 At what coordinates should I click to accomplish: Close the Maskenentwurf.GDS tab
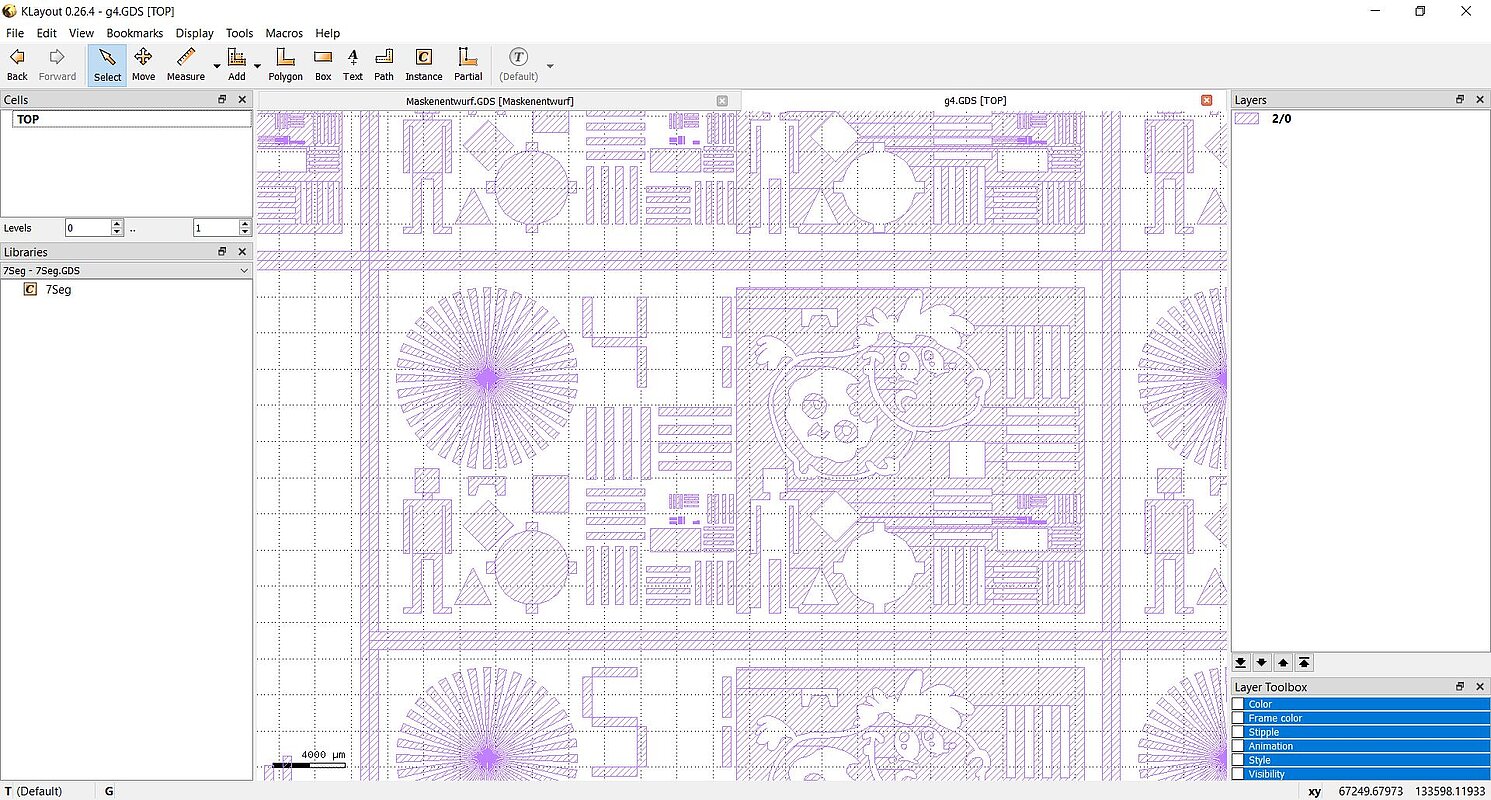(x=722, y=101)
